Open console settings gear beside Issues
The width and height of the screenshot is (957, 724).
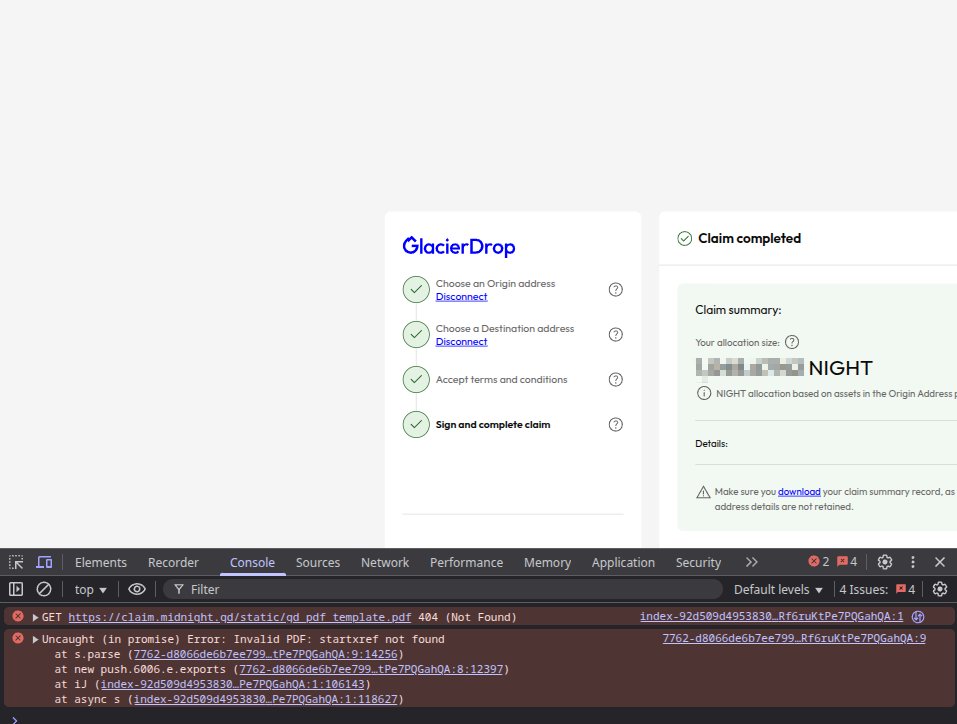coord(940,589)
